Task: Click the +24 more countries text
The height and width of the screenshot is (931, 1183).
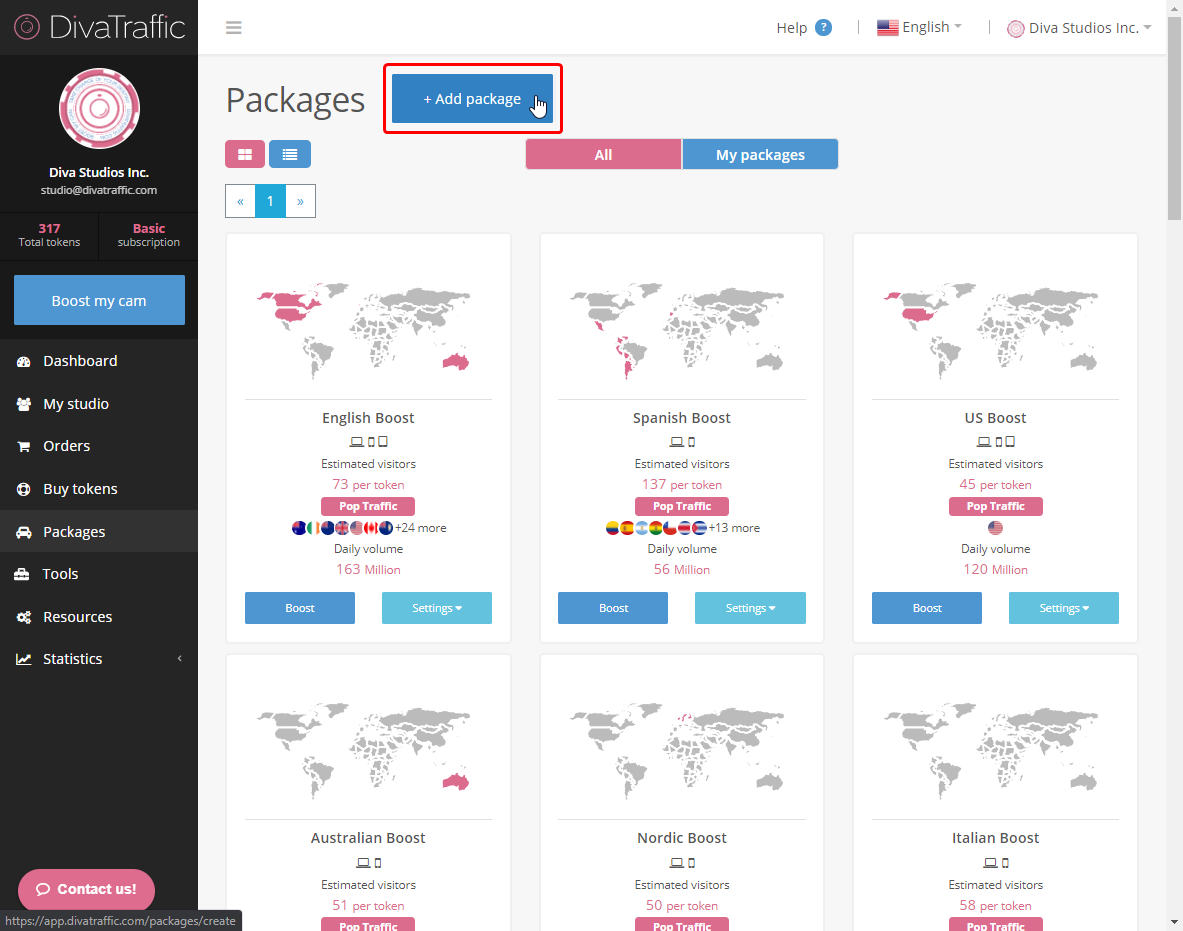Action: pyautogui.click(x=421, y=528)
